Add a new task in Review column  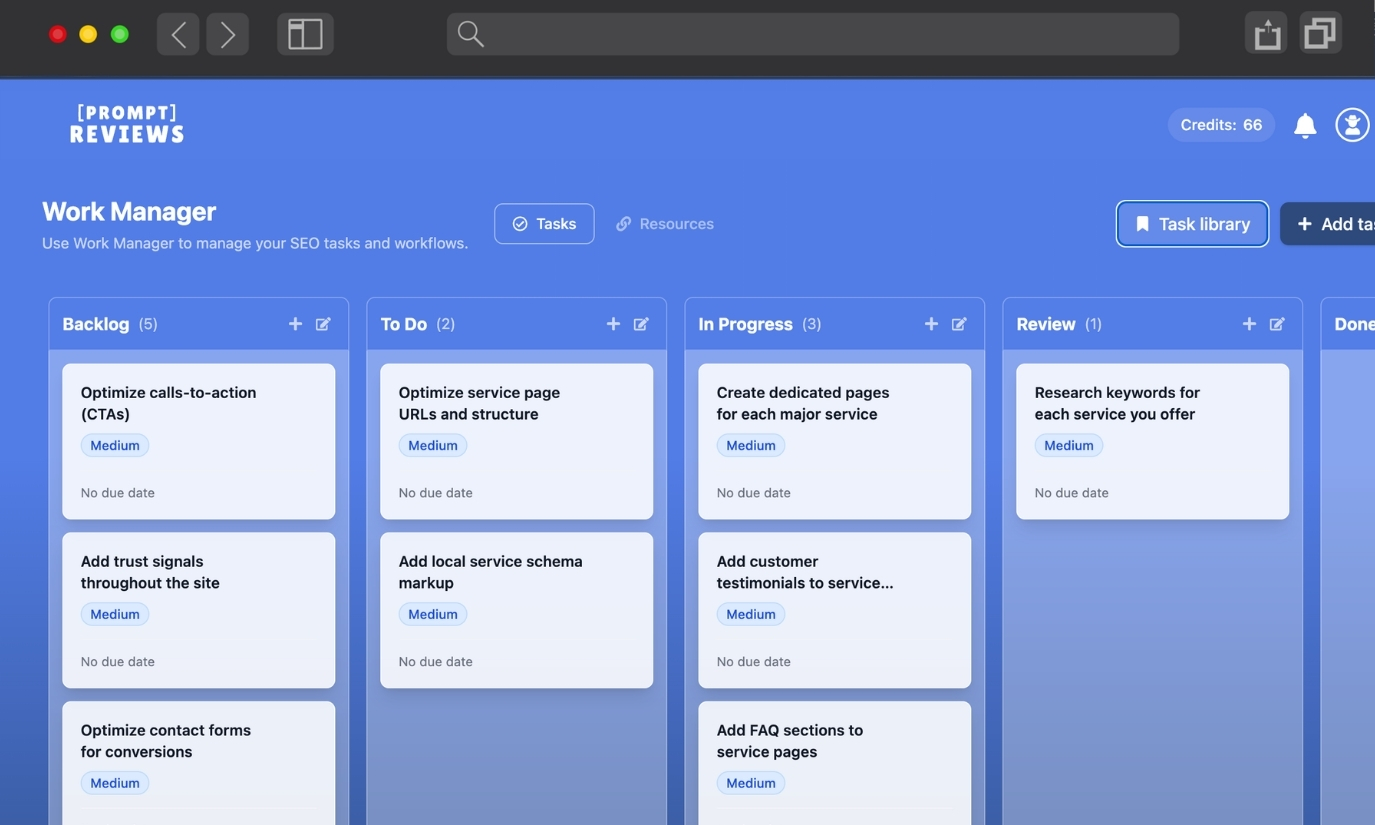1249,324
